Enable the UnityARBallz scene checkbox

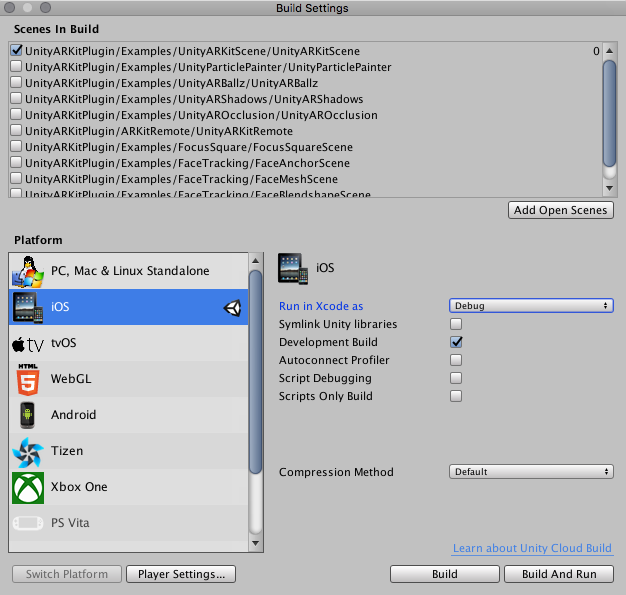(x=16, y=82)
